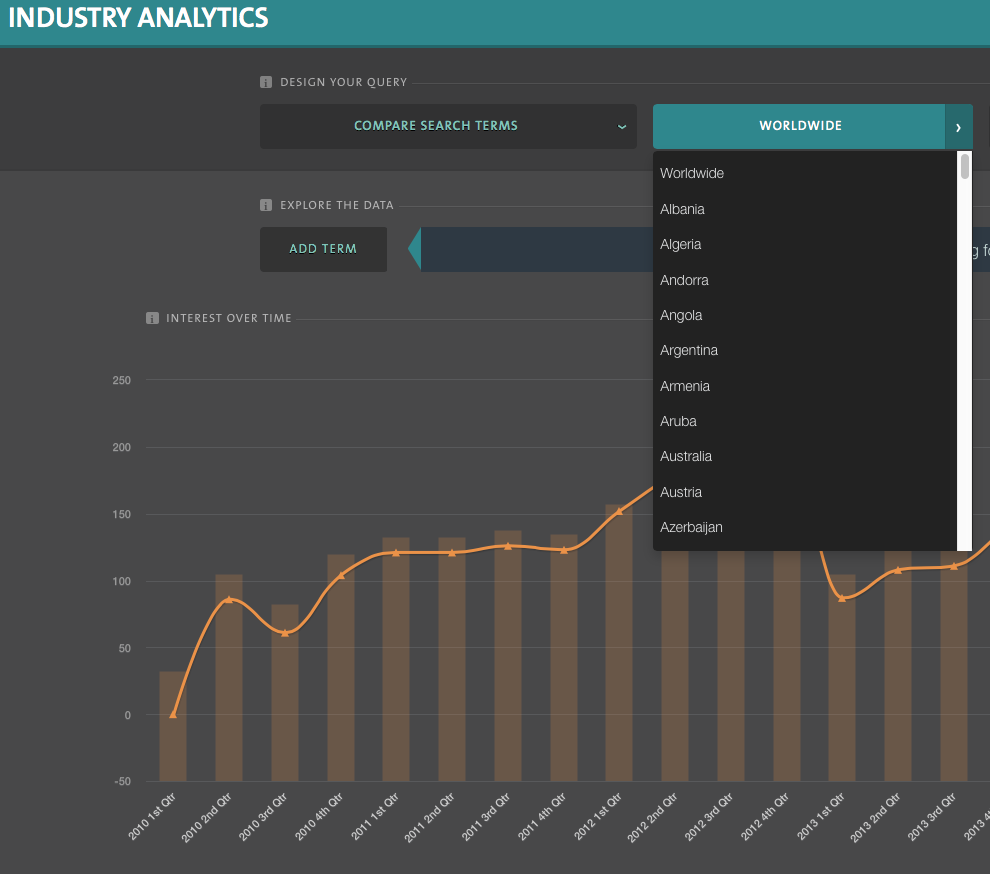Select Albania from the country list
This screenshot has width=990, height=874.
tap(682, 209)
